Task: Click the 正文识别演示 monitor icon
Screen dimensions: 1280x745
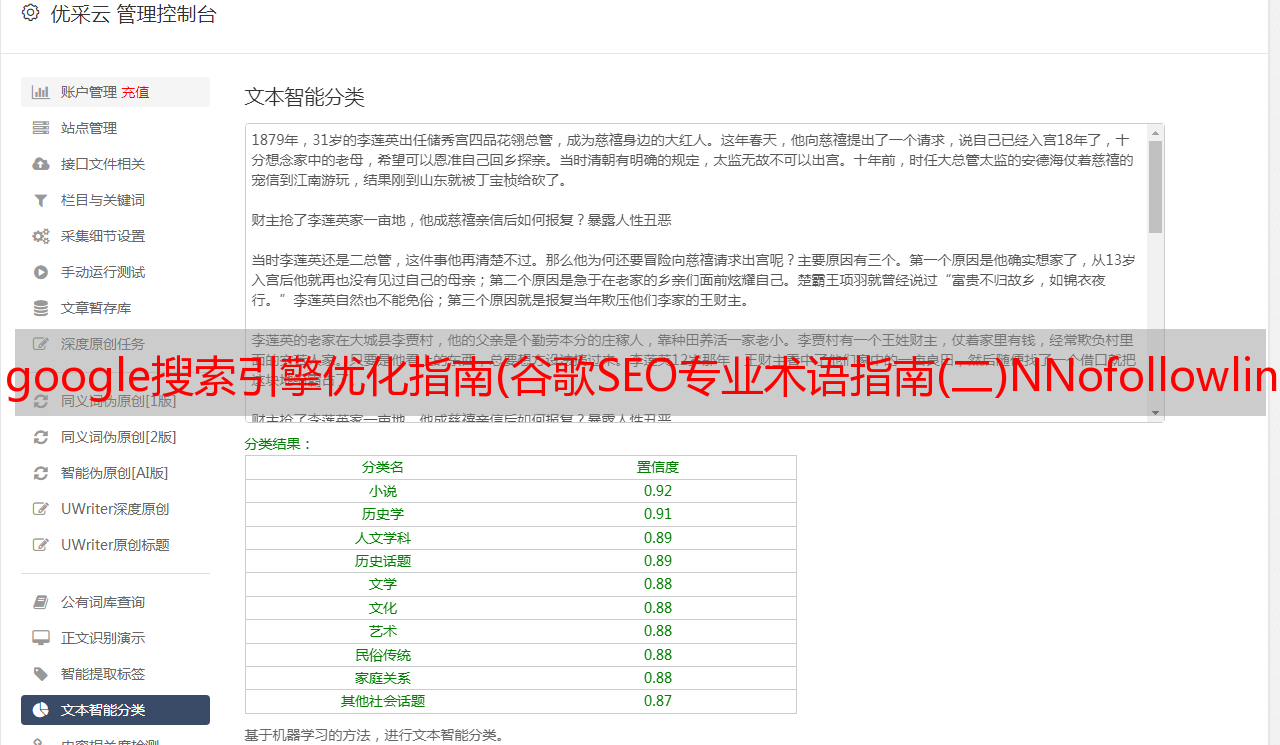Action: tap(40, 638)
